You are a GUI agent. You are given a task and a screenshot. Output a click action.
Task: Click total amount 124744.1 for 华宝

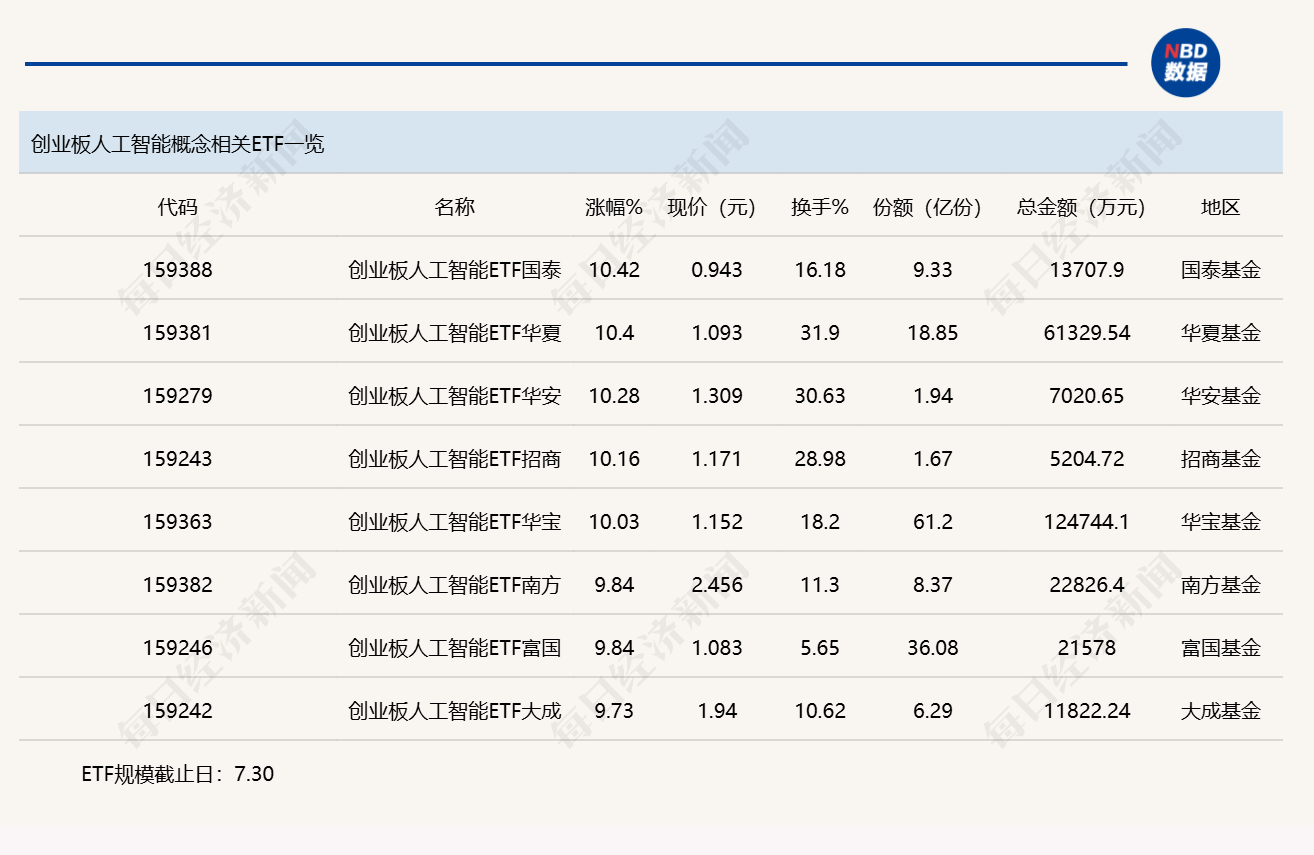(x=1087, y=522)
